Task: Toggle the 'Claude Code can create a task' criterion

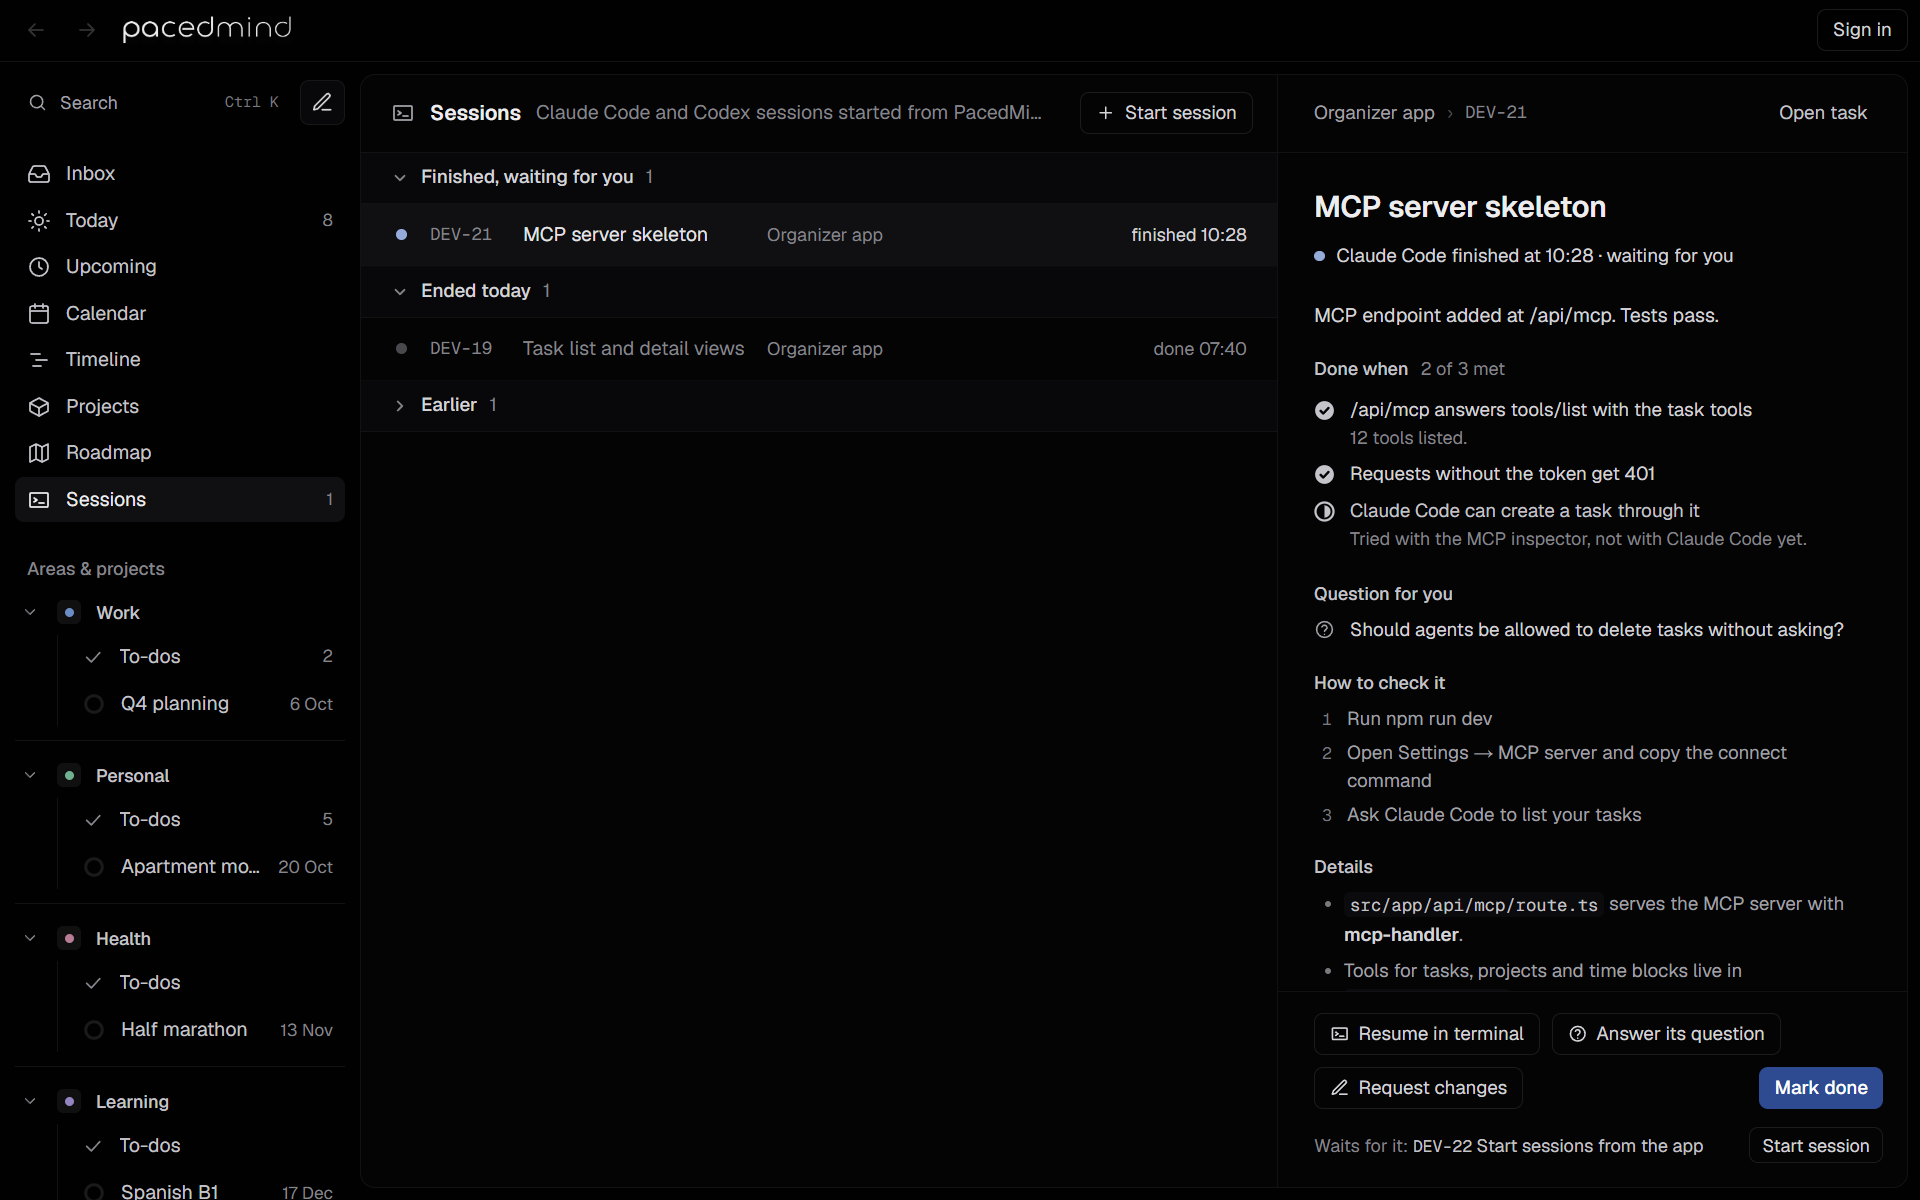Action: pos(1324,511)
